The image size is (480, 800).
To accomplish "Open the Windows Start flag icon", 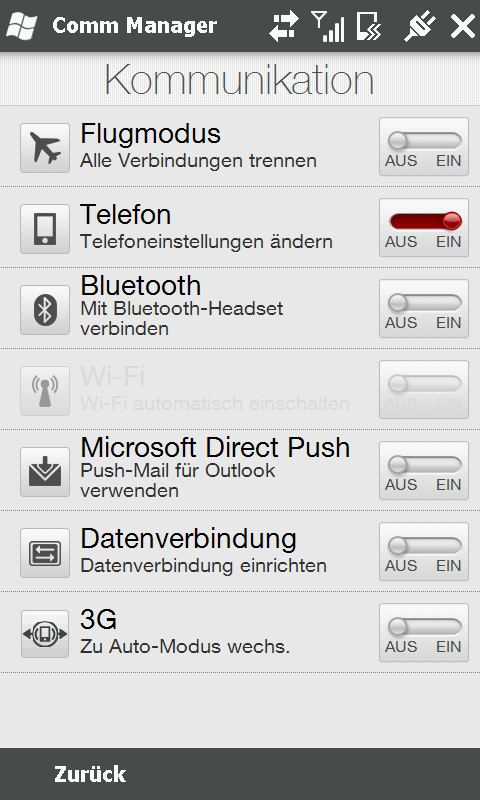I will (21, 25).
